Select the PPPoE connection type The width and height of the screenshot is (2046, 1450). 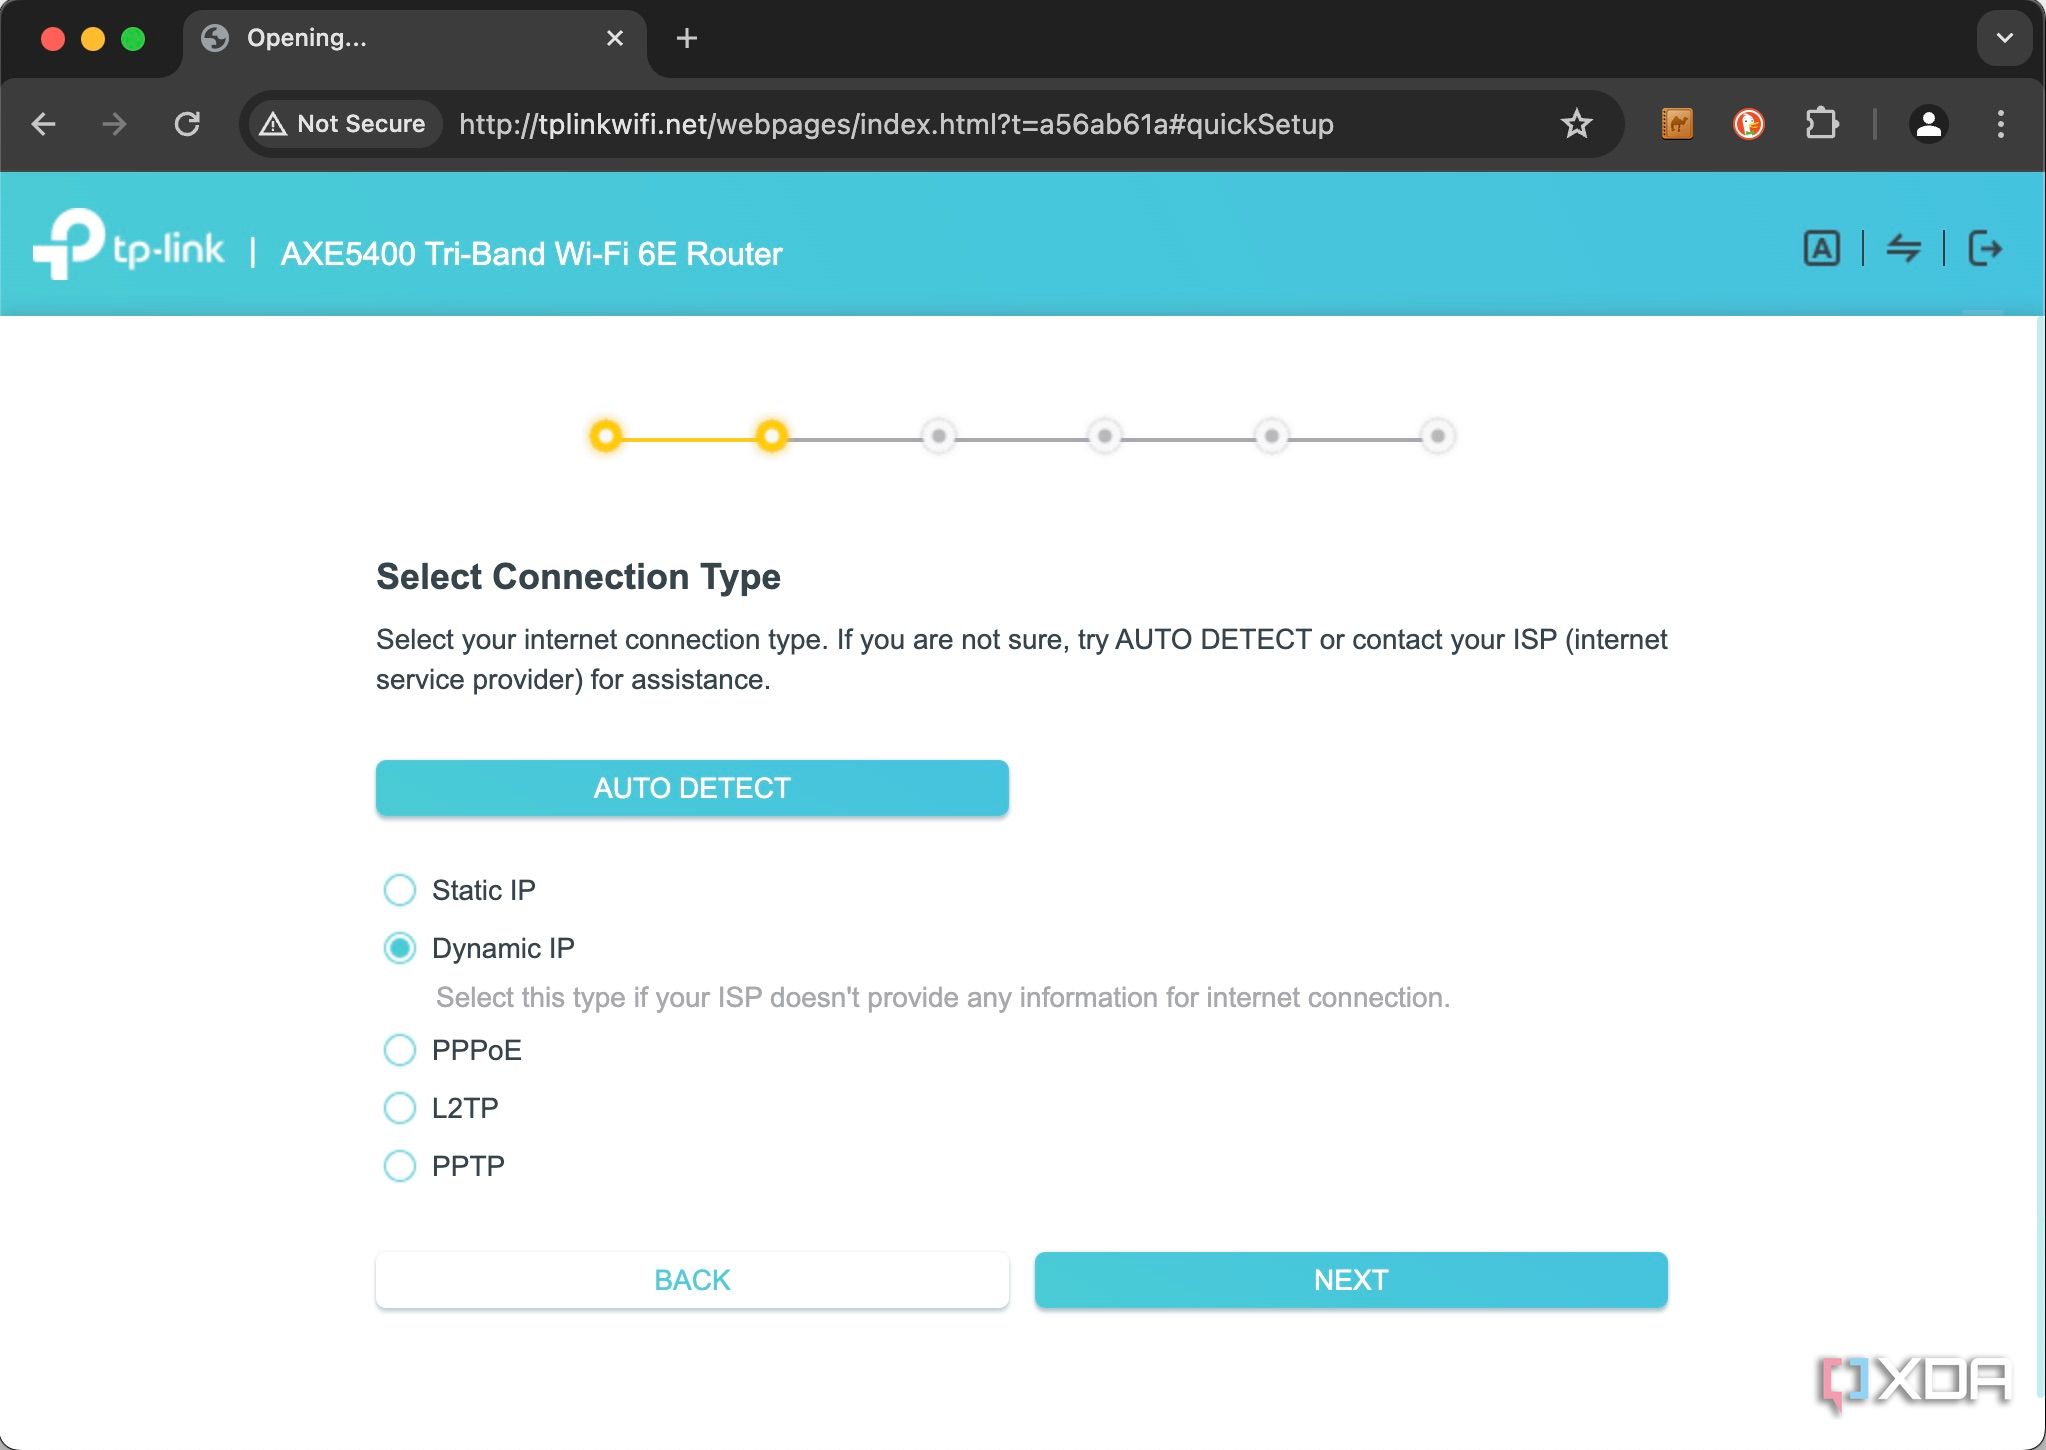[x=400, y=1050]
